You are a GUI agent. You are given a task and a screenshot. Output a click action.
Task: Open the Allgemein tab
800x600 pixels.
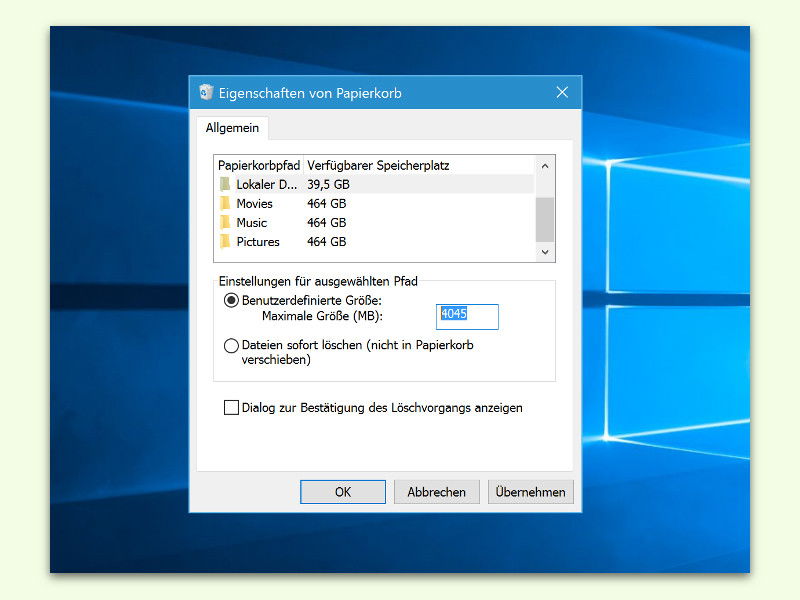coord(232,128)
